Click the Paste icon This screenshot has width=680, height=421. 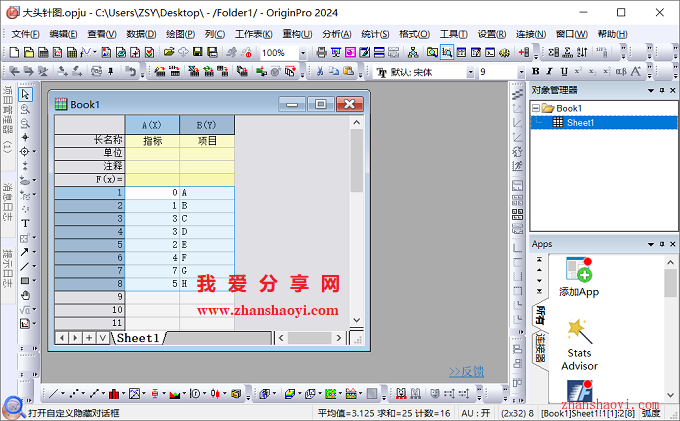click(x=348, y=72)
